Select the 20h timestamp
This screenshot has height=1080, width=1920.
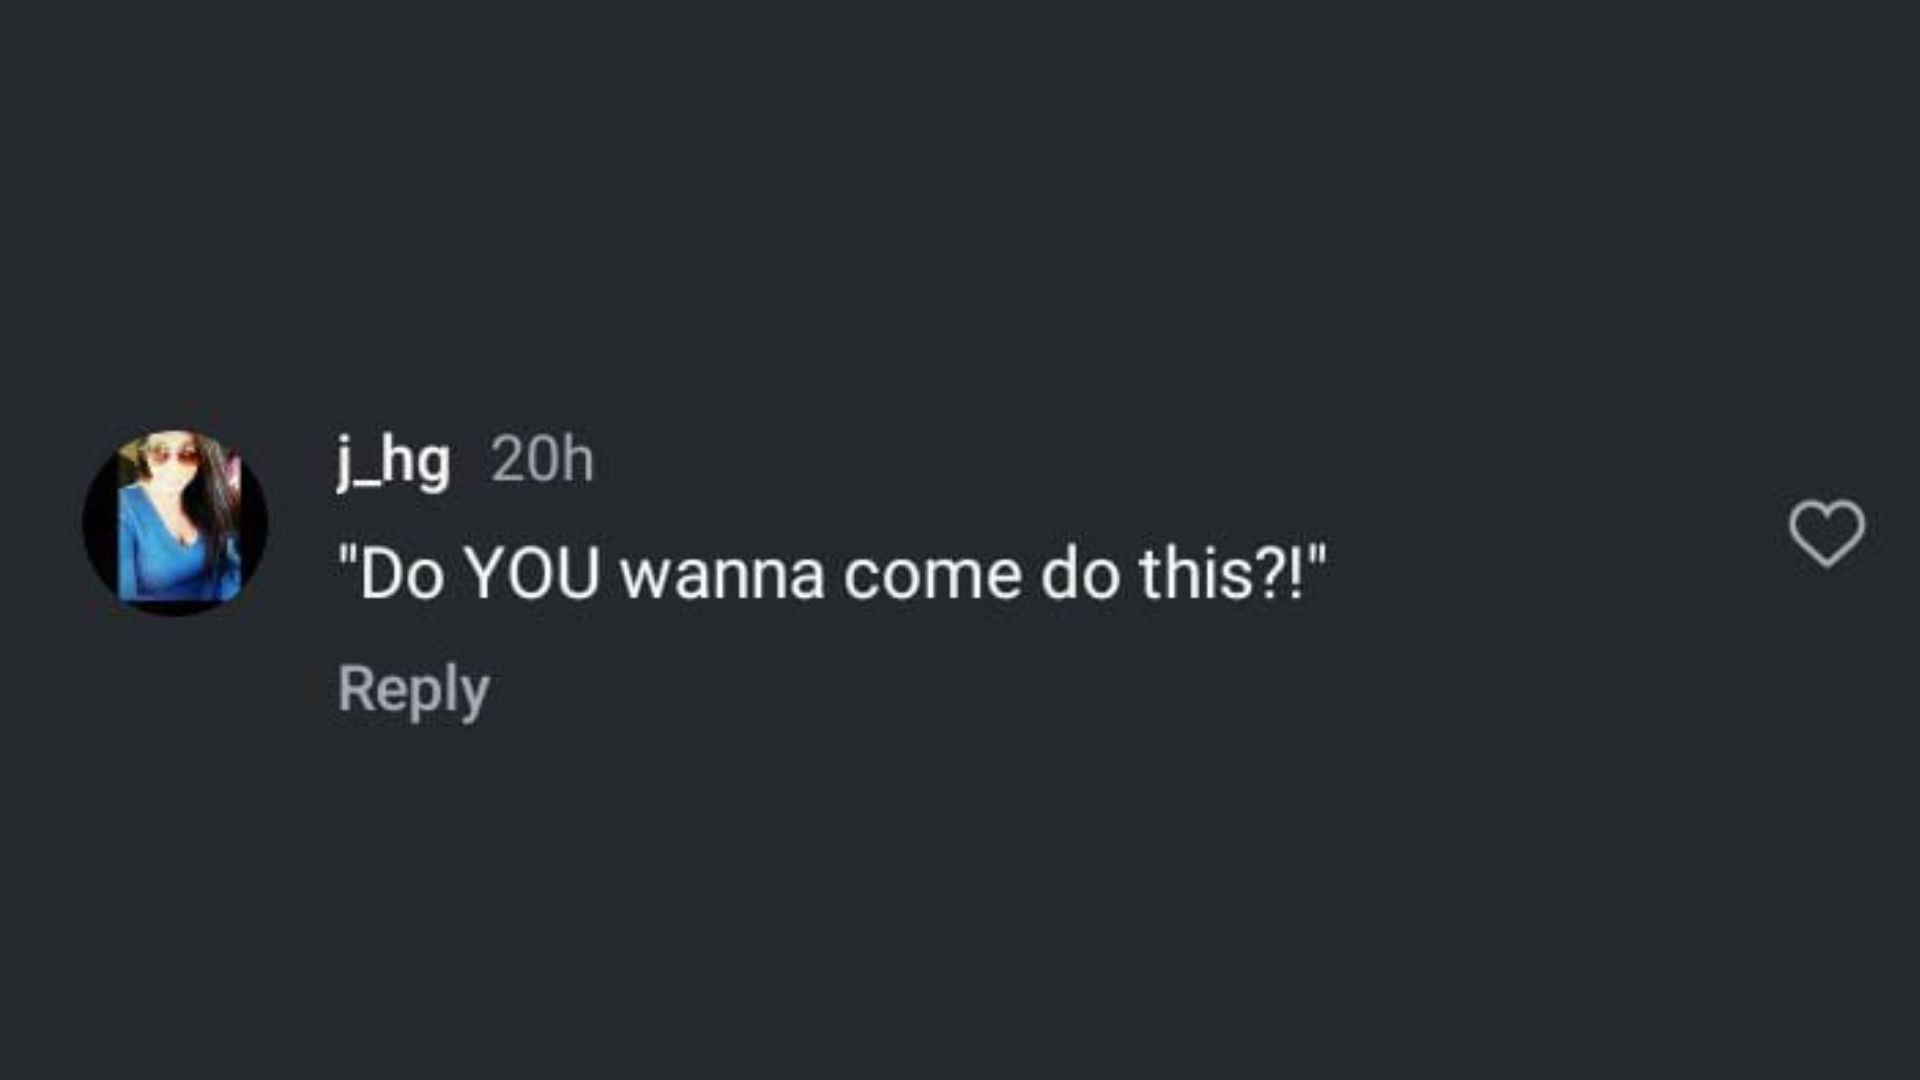point(542,461)
